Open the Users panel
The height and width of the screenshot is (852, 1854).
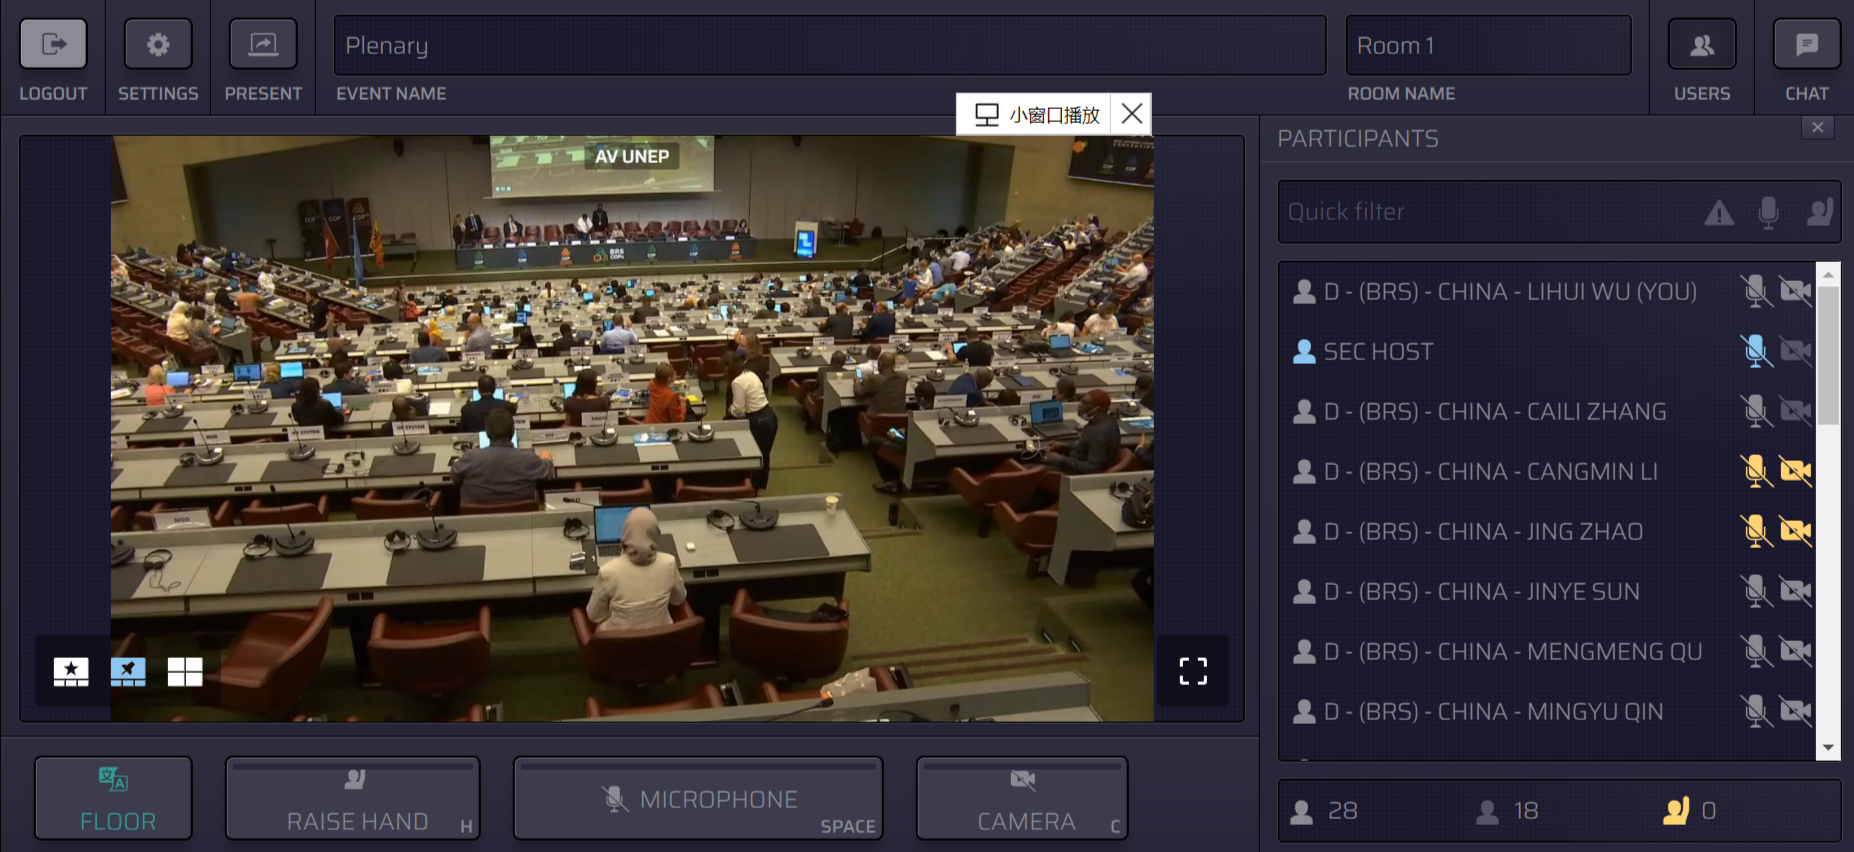point(1701,45)
